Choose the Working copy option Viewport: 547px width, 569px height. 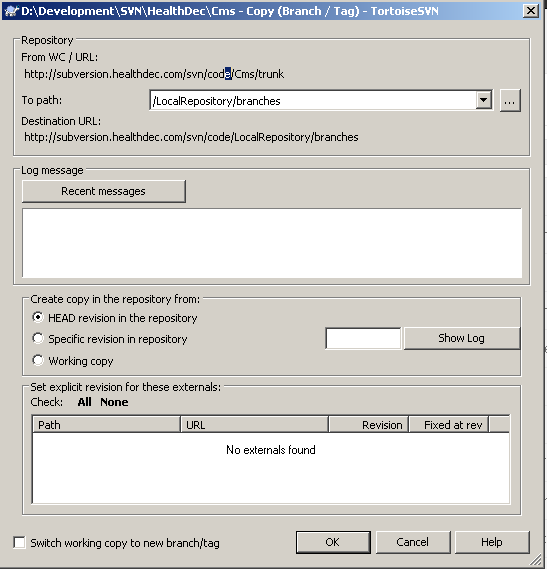[x=73, y=361]
